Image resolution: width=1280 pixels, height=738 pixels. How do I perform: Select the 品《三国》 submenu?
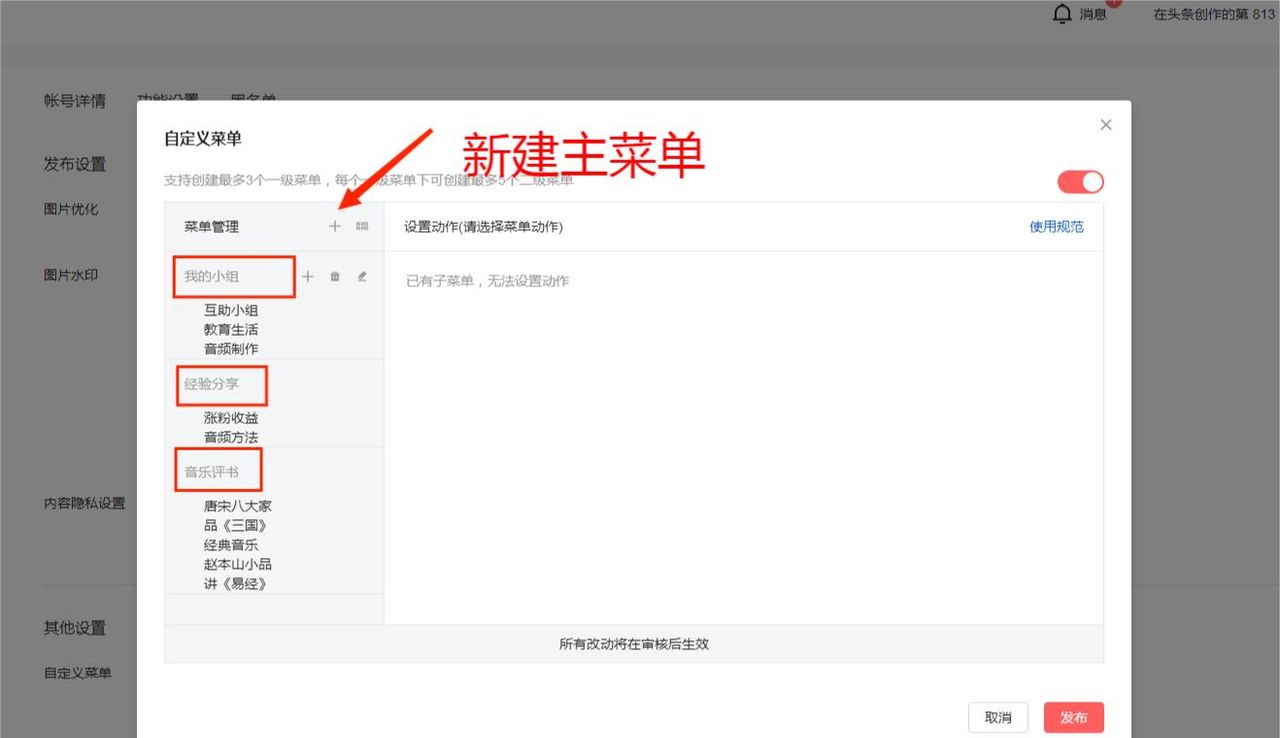pyautogui.click(x=238, y=526)
